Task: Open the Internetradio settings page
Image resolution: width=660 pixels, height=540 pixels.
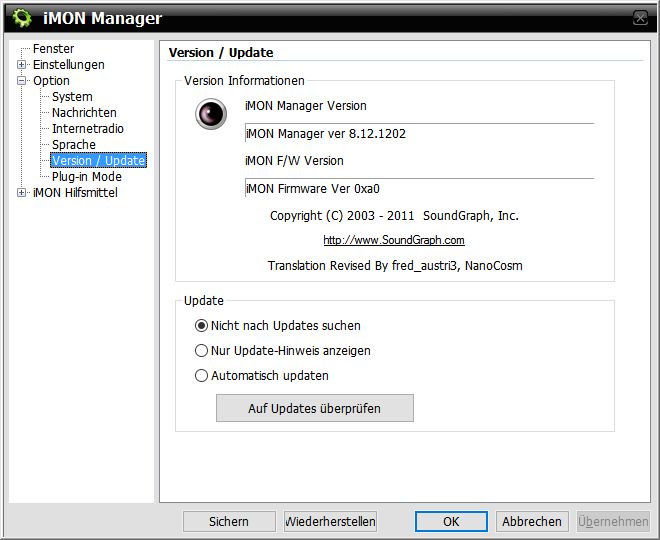Action: point(88,129)
